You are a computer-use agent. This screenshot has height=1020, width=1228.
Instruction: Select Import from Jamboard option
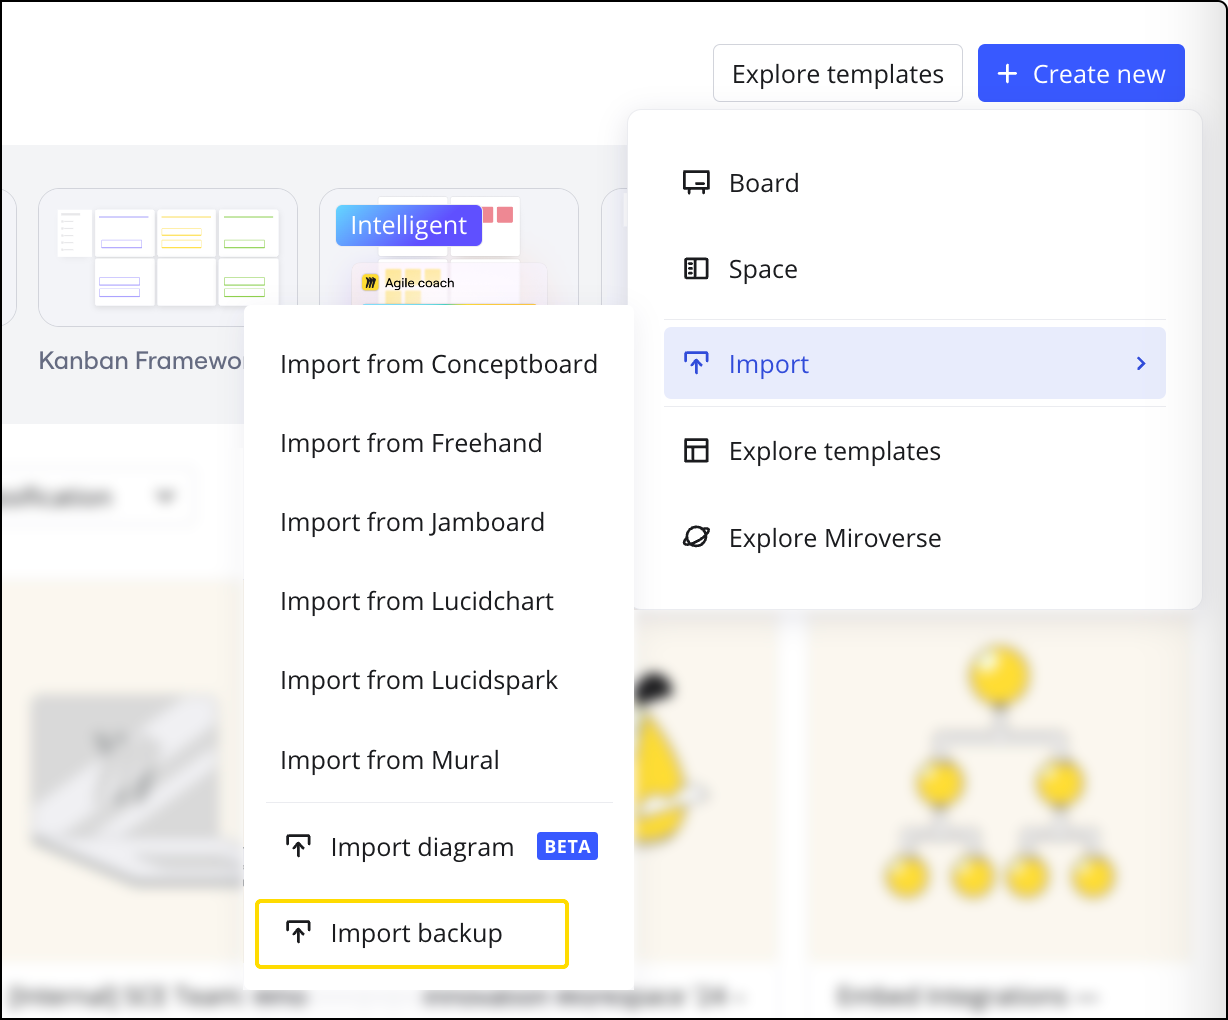pyautogui.click(x=412, y=522)
